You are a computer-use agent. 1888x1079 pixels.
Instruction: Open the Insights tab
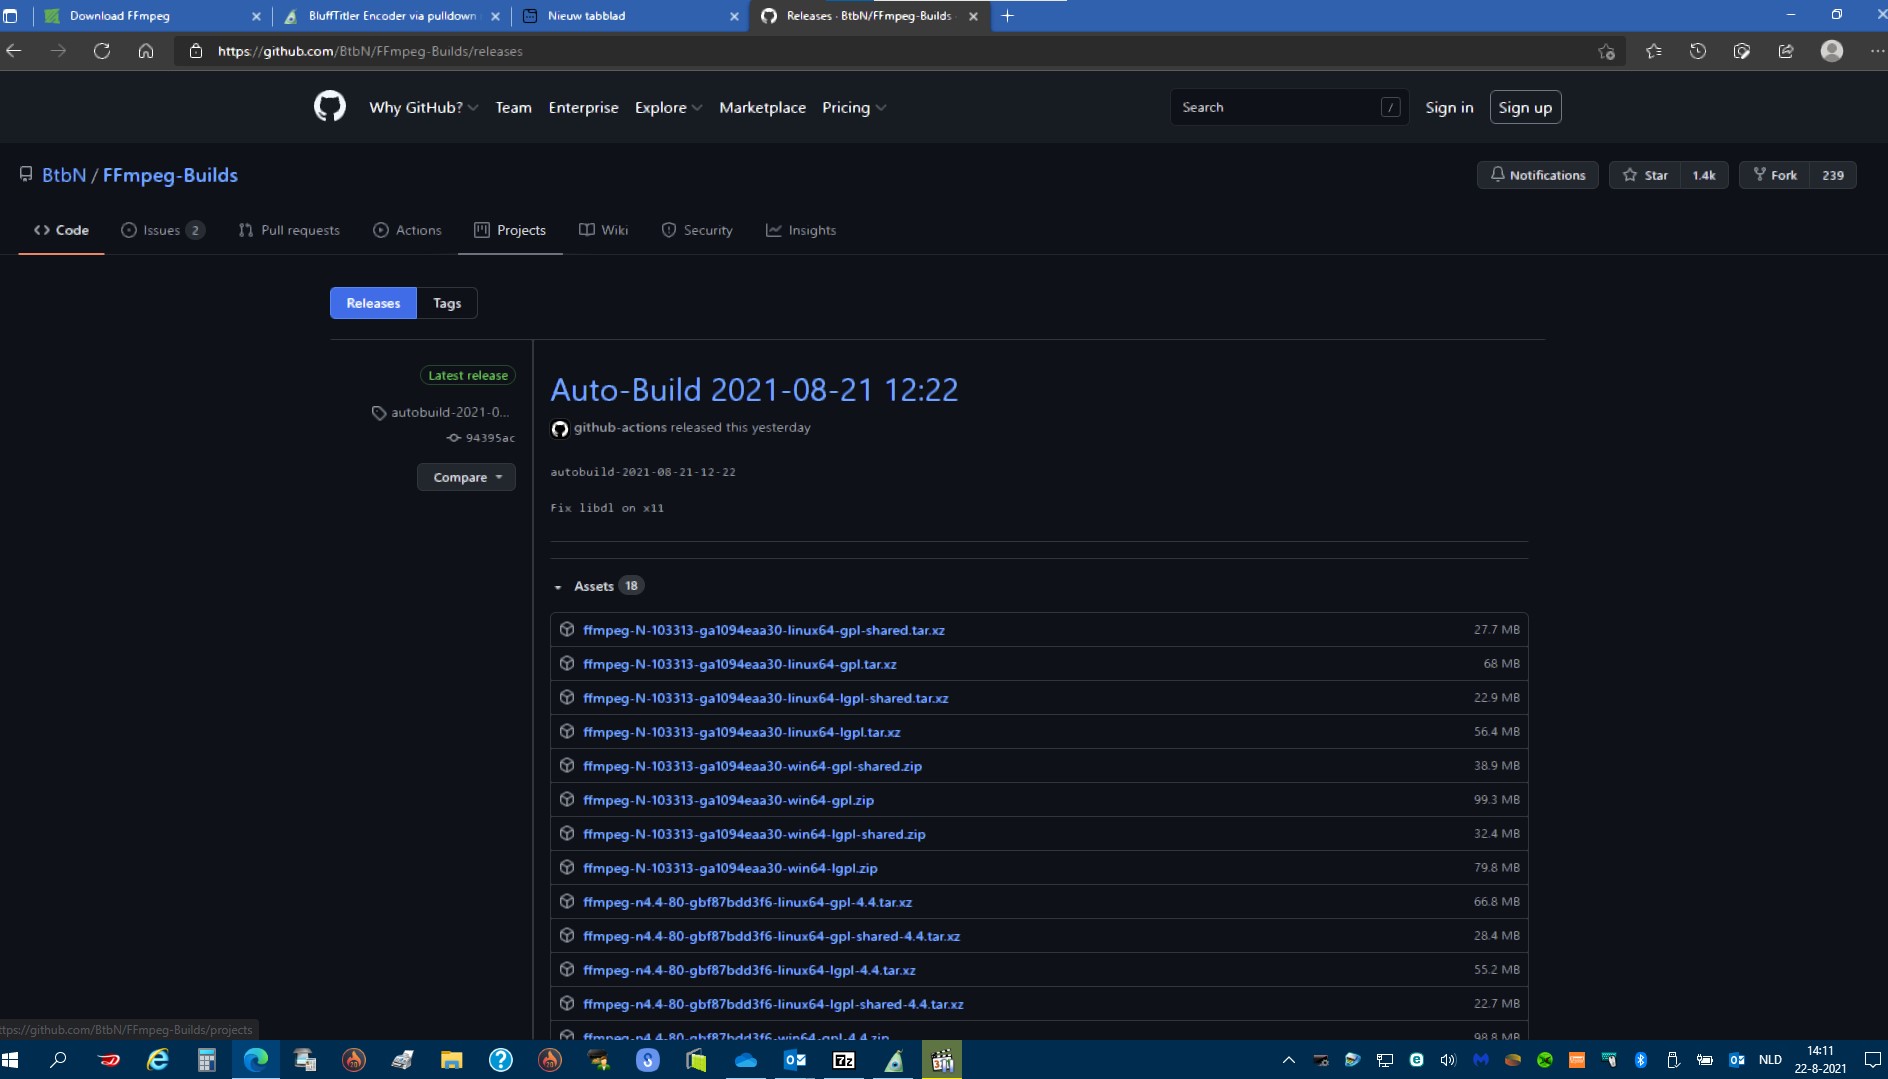click(801, 230)
